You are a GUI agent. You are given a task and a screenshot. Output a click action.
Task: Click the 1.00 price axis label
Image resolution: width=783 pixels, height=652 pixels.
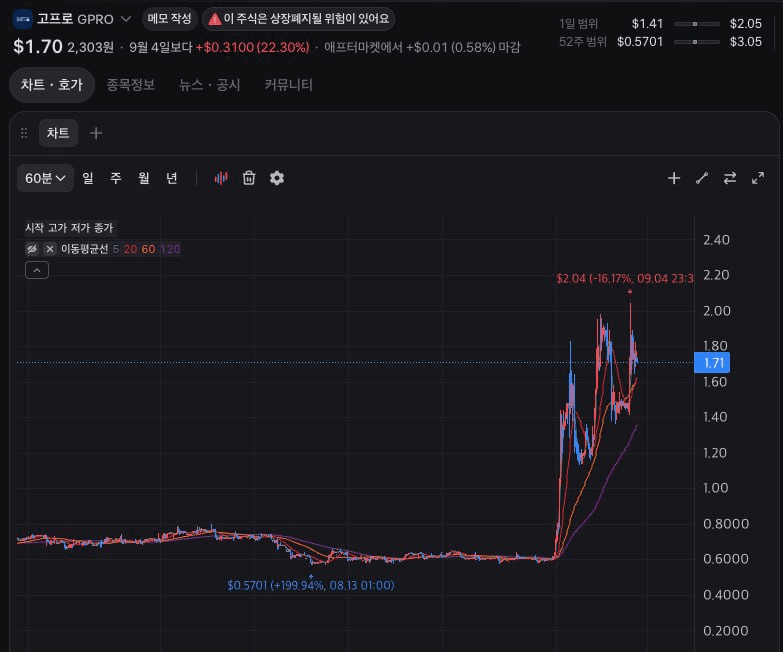pos(716,488)
